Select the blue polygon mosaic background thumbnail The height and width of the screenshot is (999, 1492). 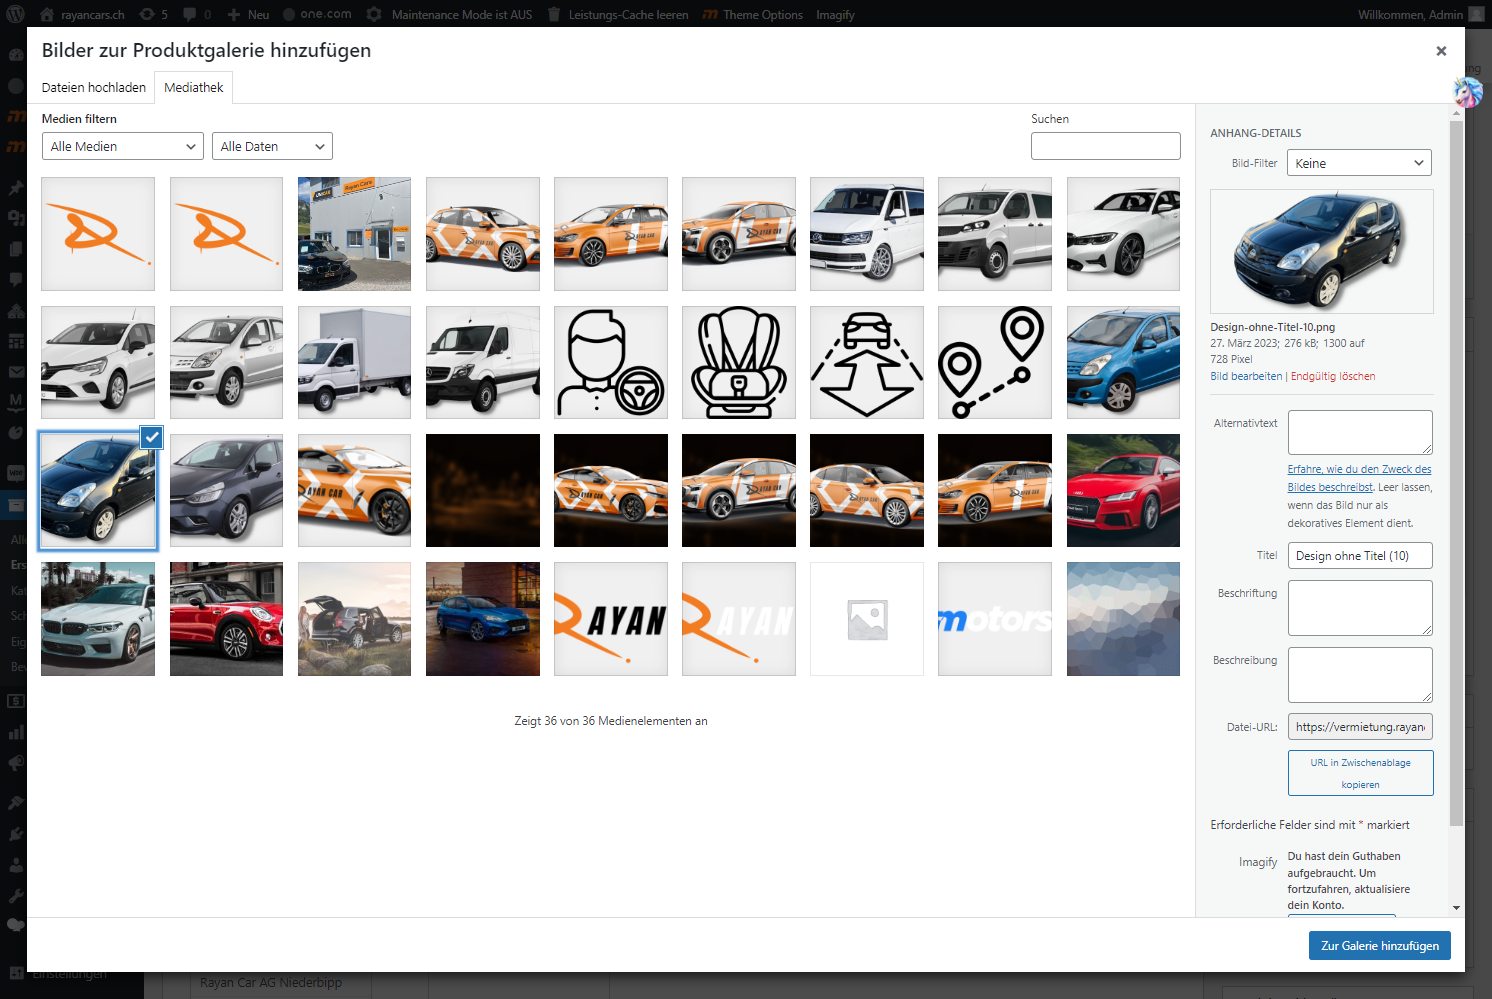pos(1123,619)
